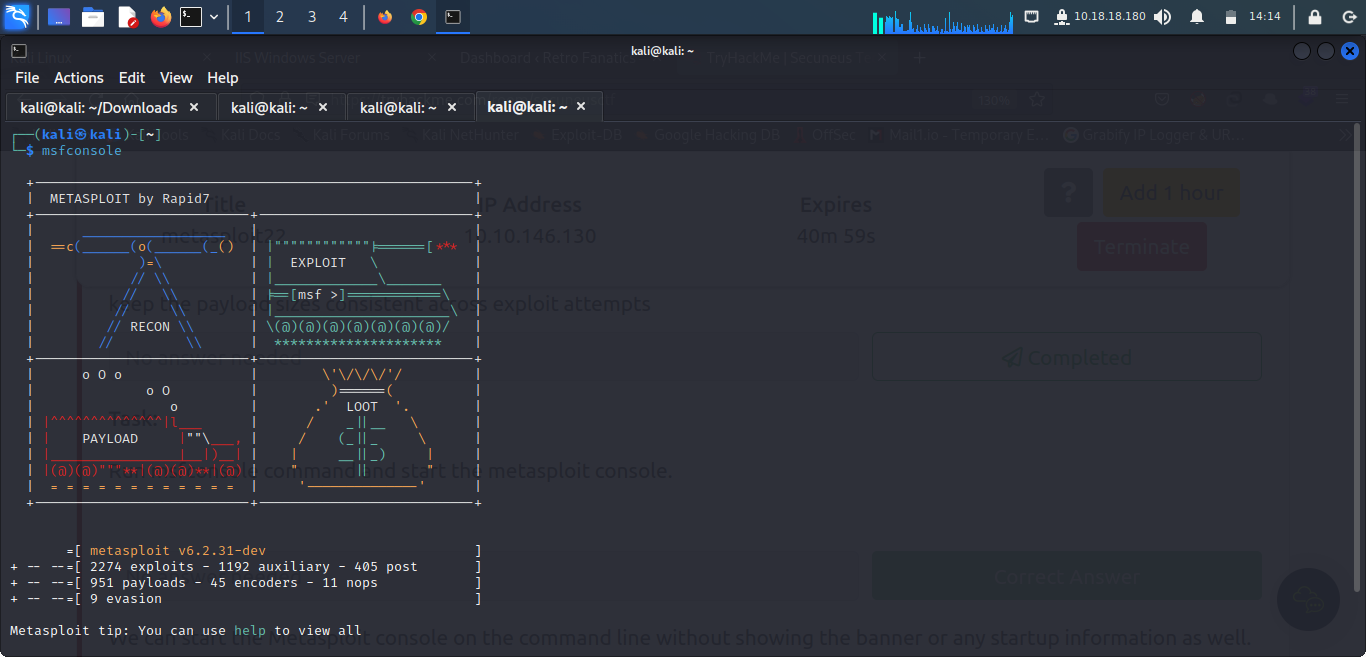This screenshot has width=1366, height=657.
Task: Open the file manager launcher
Action: 93,17
